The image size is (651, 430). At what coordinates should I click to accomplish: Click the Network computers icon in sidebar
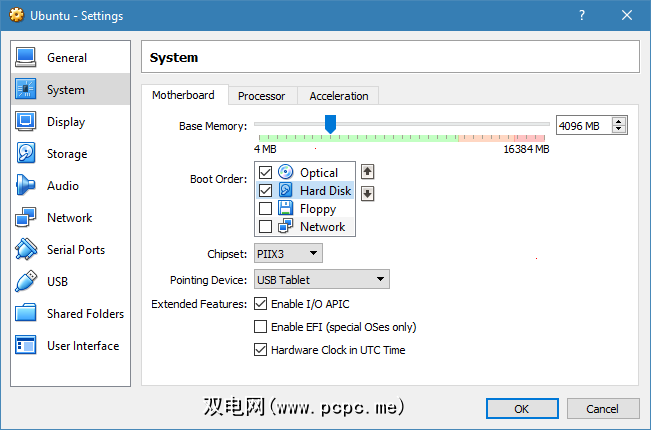coord(26,217)
